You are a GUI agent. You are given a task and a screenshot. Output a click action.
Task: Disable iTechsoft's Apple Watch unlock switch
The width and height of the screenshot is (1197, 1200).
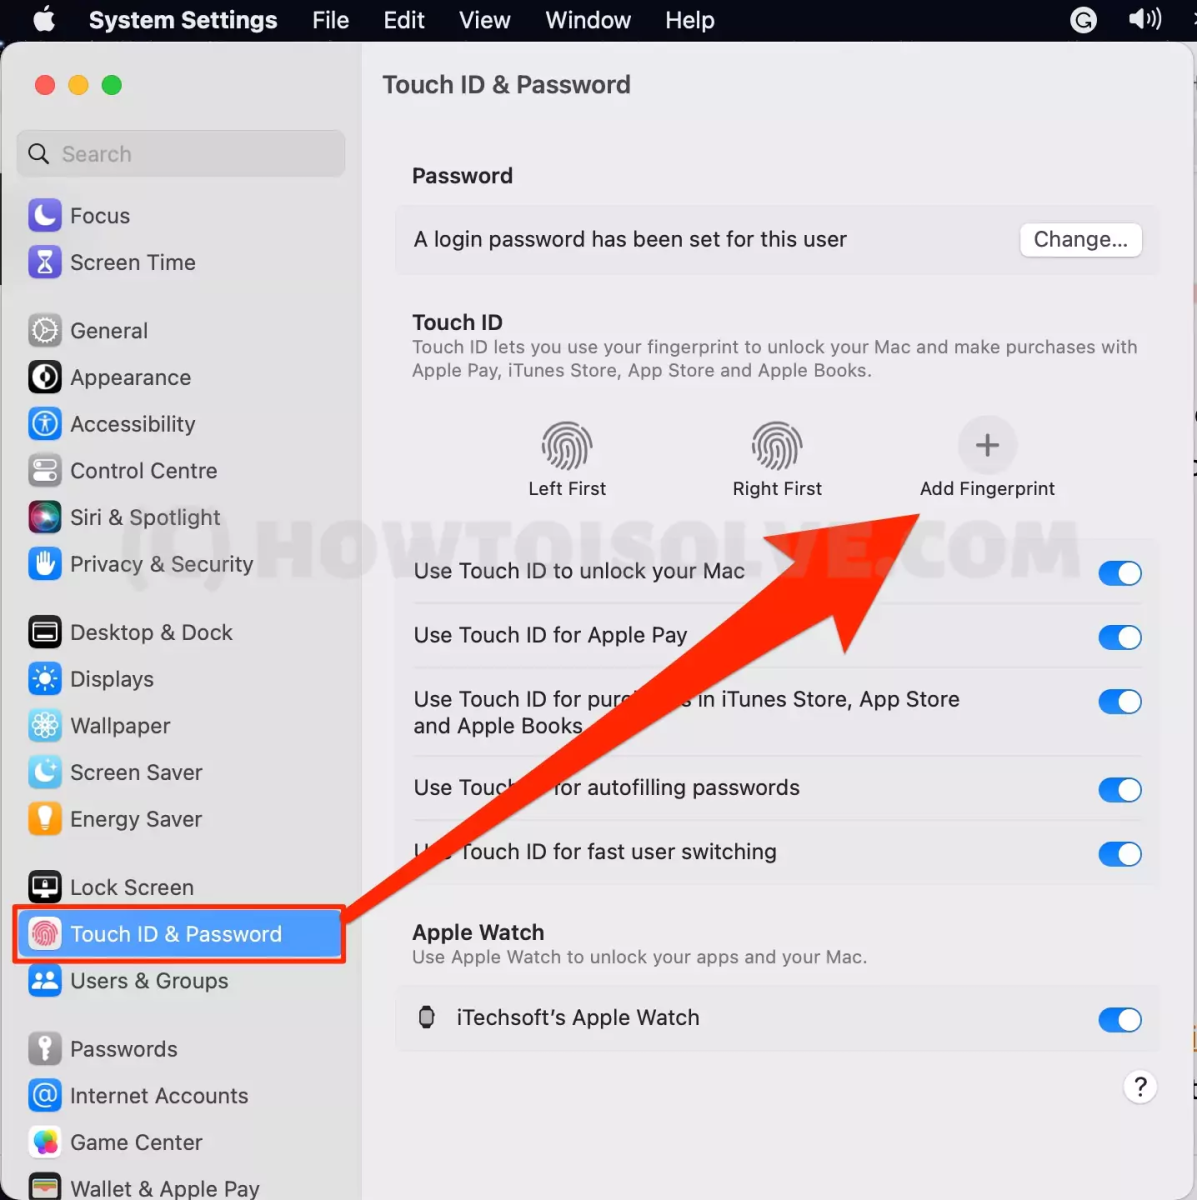pyautogui.click(x=1120, y=1020)
